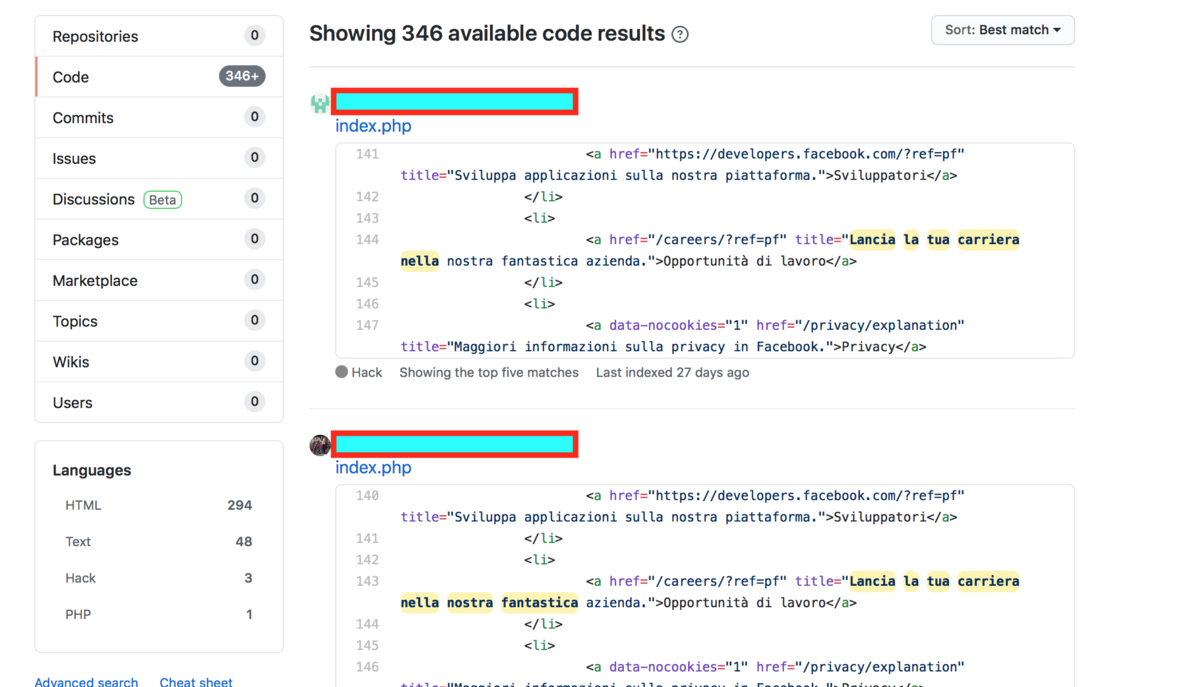Click line number 144 in first result
The width and height of the screenshot is (1200, 687).
pyautogui.click(x=367, y=240)
